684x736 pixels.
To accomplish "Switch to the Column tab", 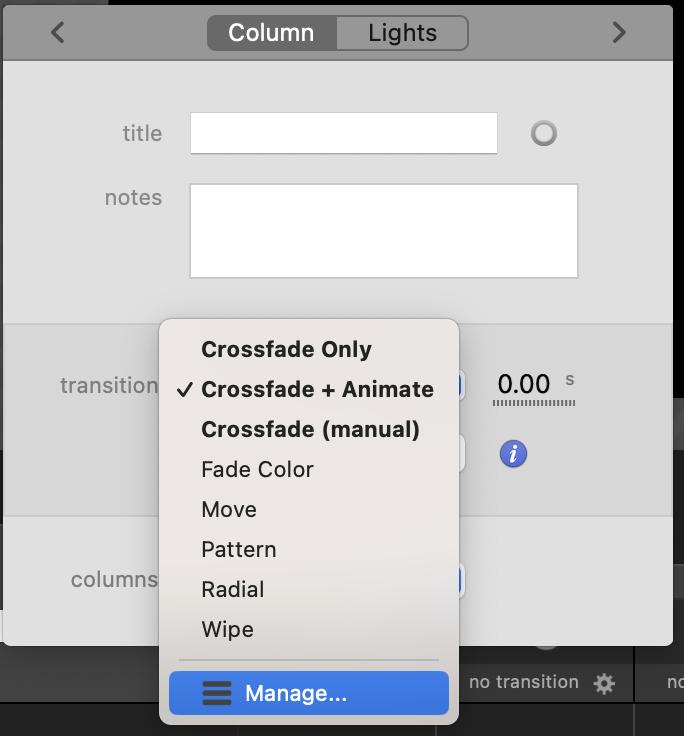I will [271, 33].
